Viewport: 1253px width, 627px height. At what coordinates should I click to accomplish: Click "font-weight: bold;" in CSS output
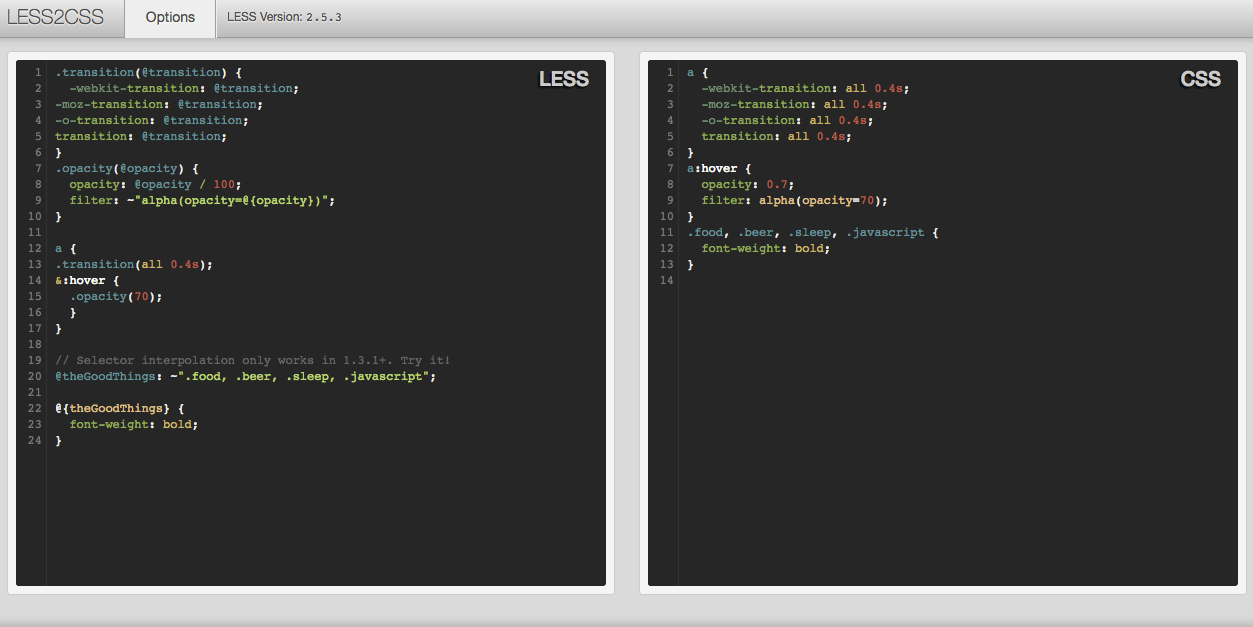click(x=766, y=248)
